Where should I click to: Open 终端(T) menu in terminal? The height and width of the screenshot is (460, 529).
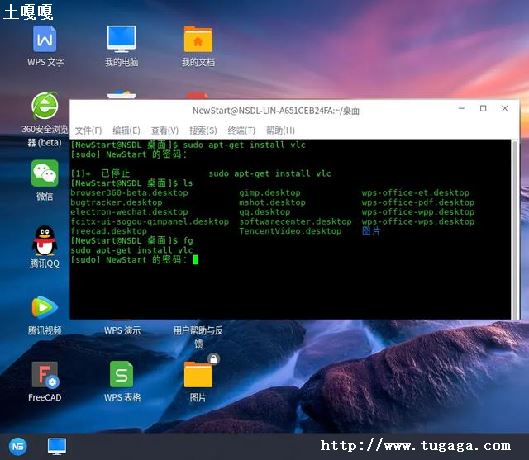tap(242, 130)
